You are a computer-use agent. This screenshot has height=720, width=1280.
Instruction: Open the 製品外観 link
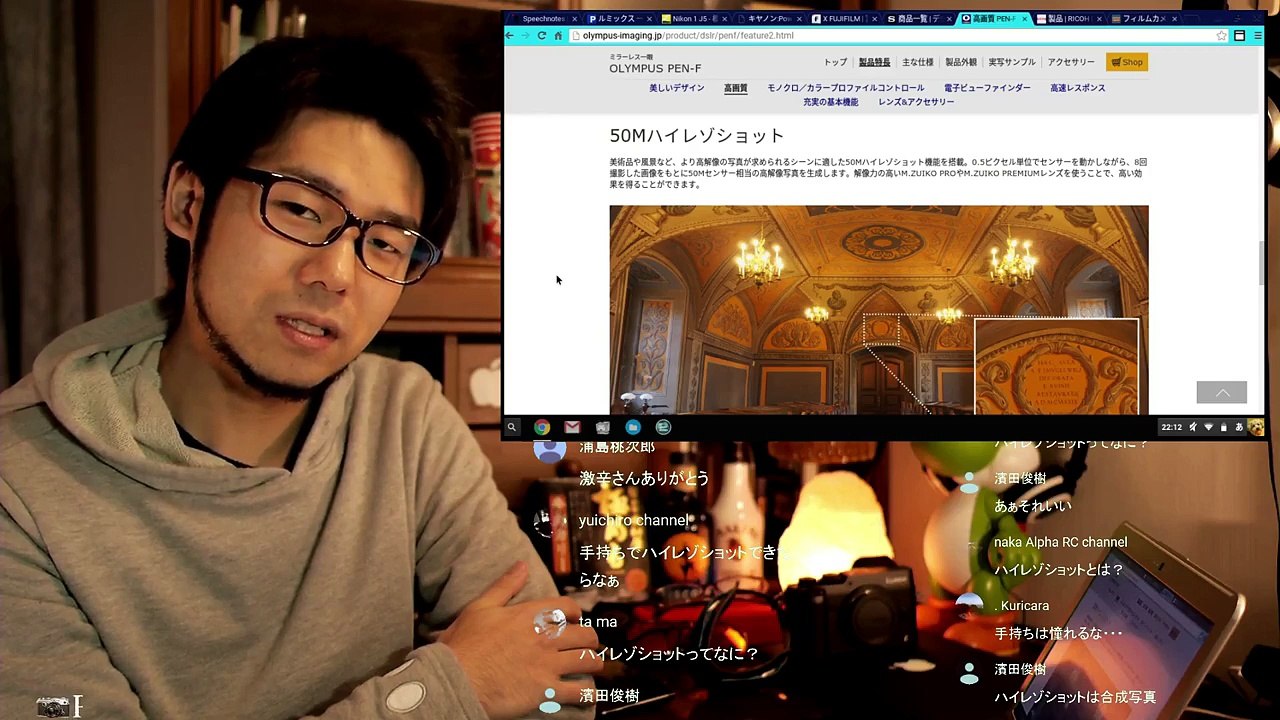(x=961, y=62)
